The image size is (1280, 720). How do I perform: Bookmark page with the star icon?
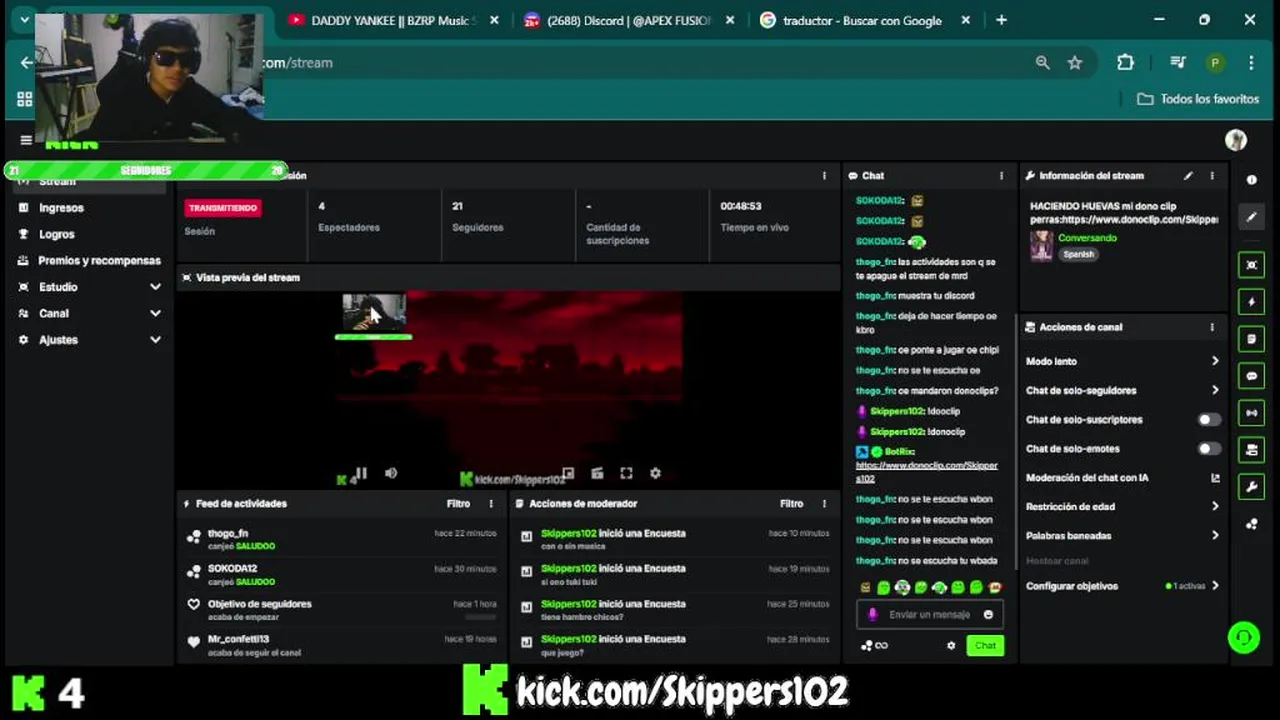(1075, 63)
